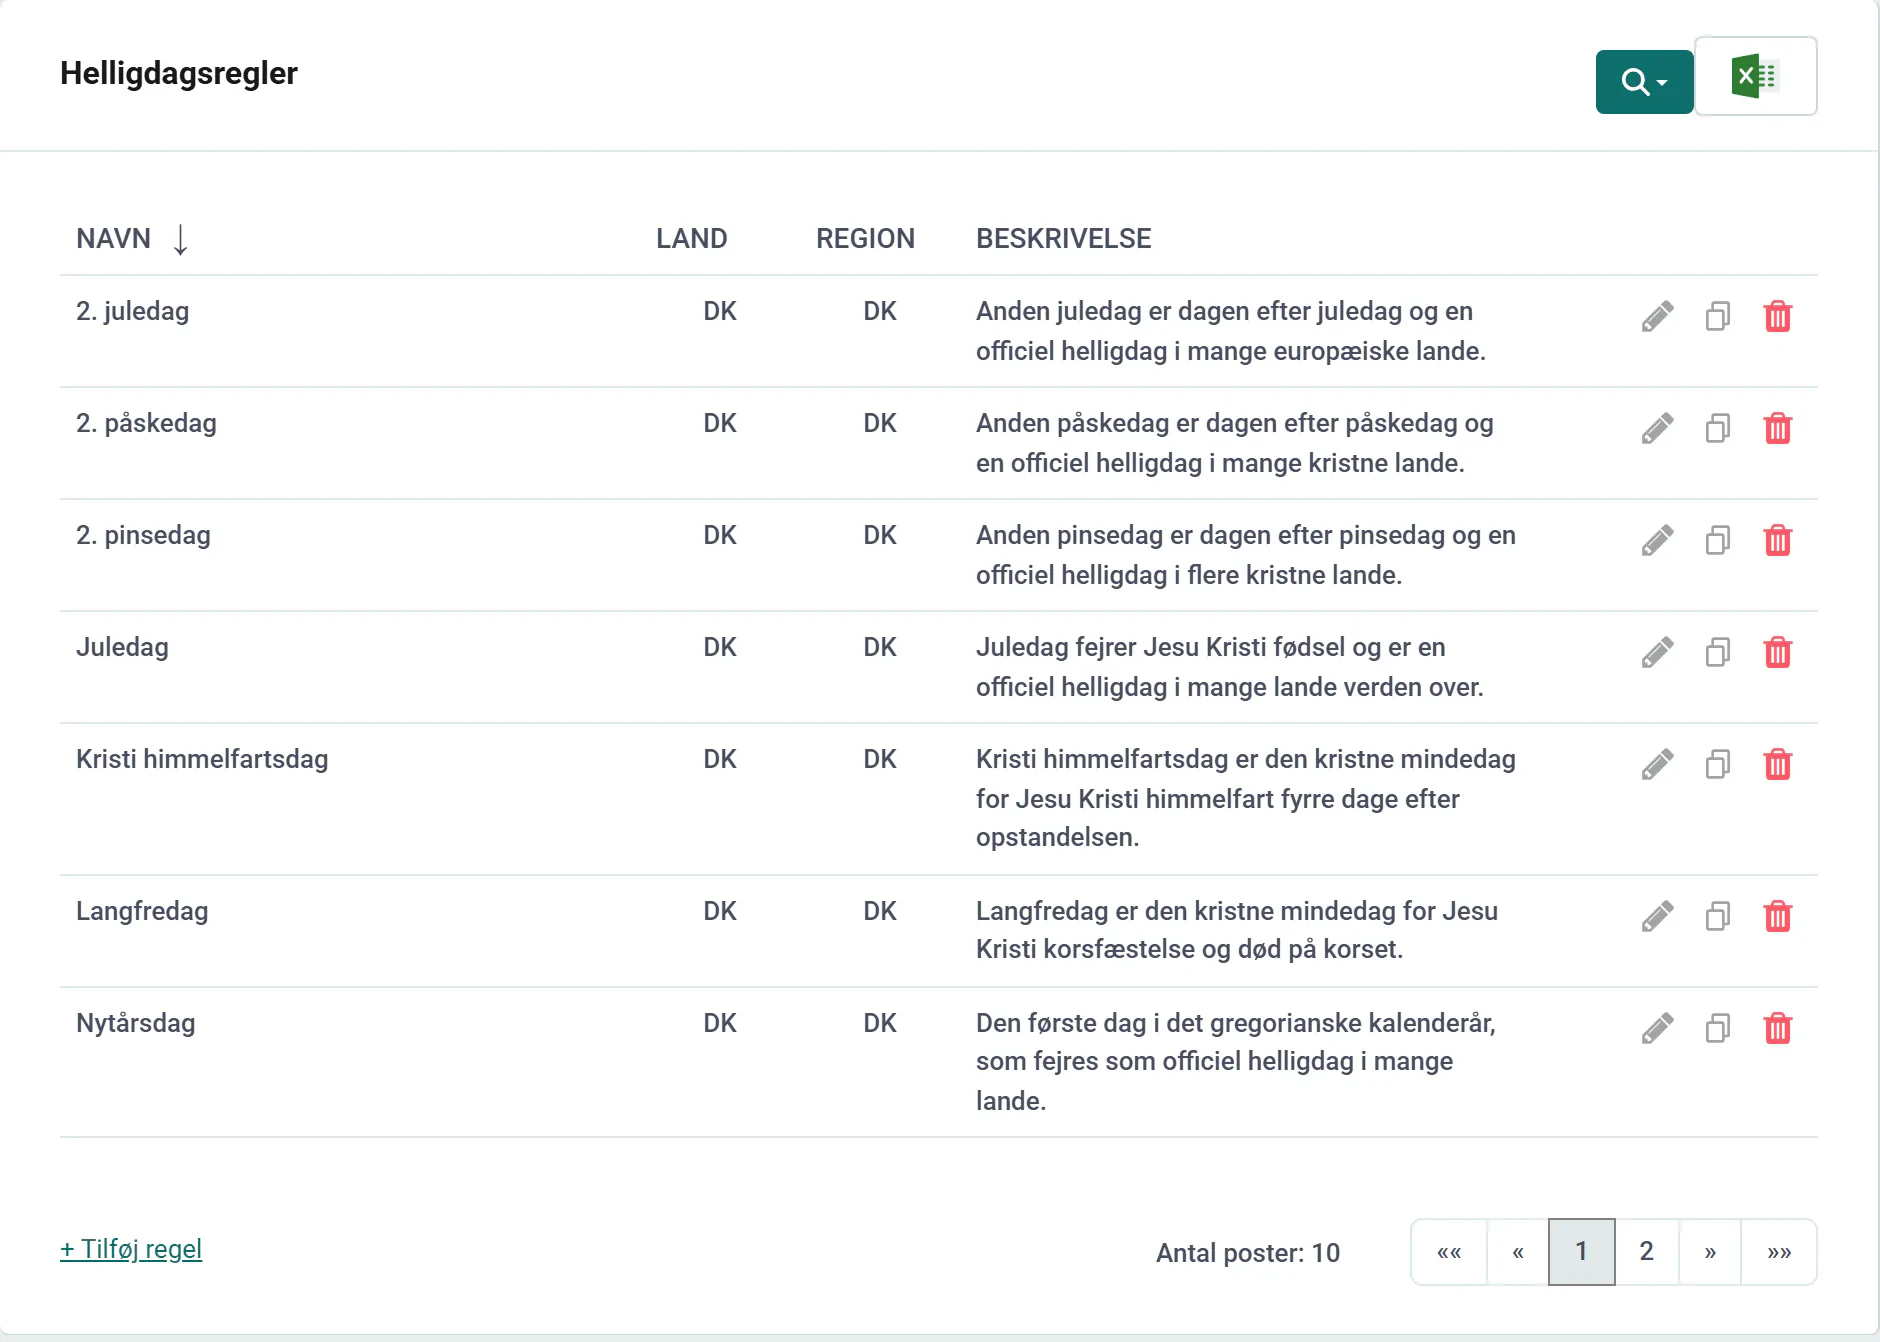Delete the Nytårsdag rule
Viewport: 1880px width, 1342px height.
(x=1778, y=1028)
